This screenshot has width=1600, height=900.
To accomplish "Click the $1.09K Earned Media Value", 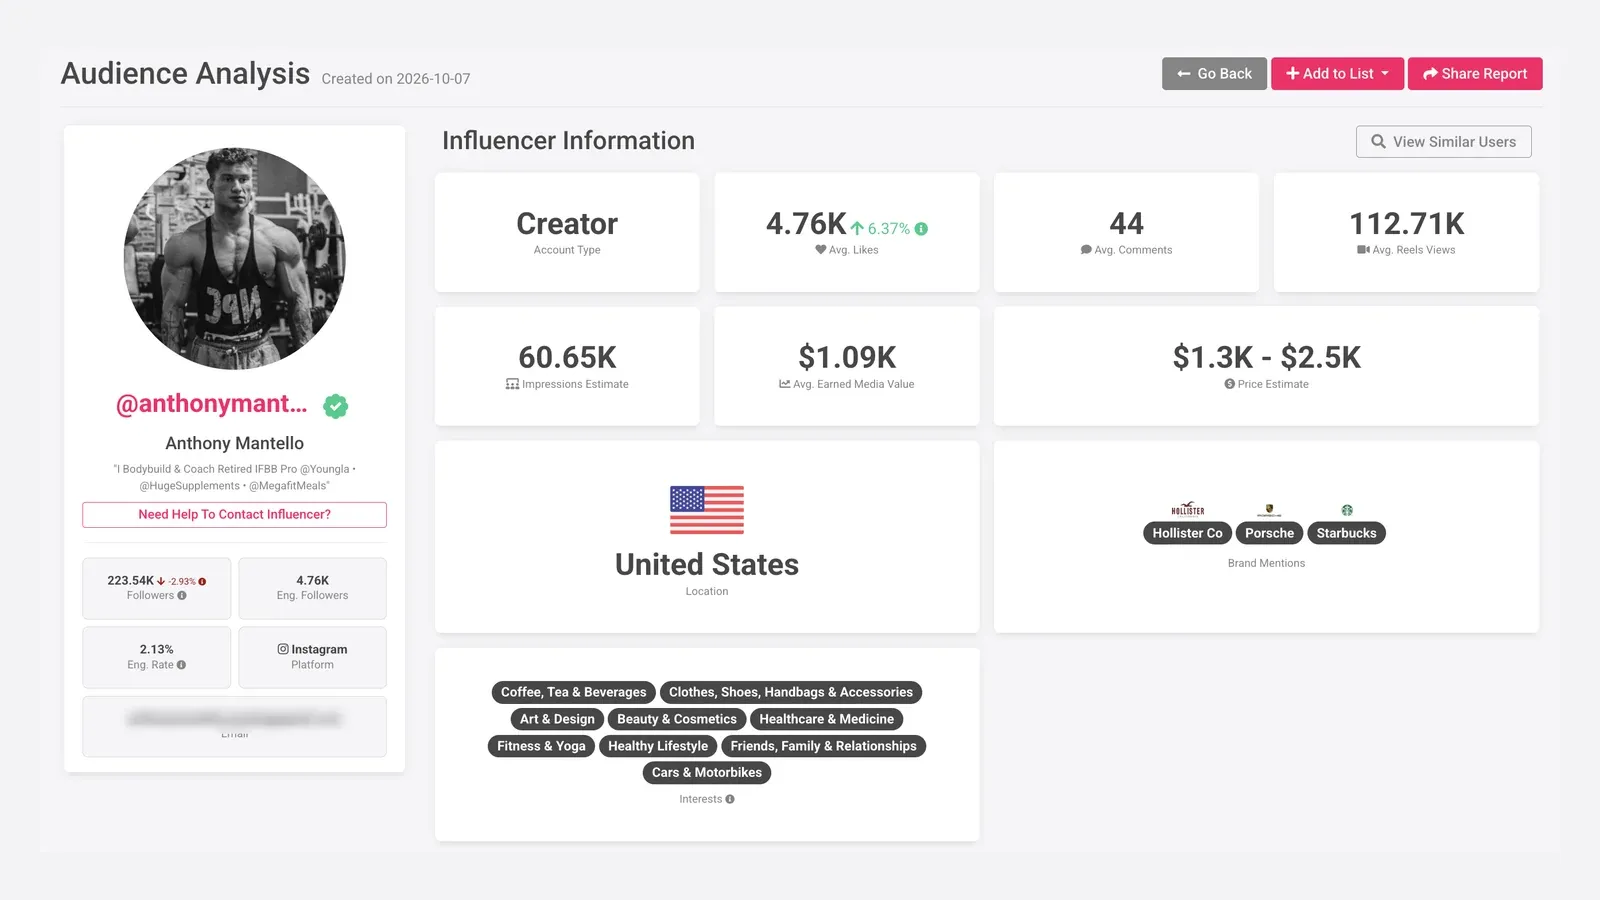I will pos(847,357).
